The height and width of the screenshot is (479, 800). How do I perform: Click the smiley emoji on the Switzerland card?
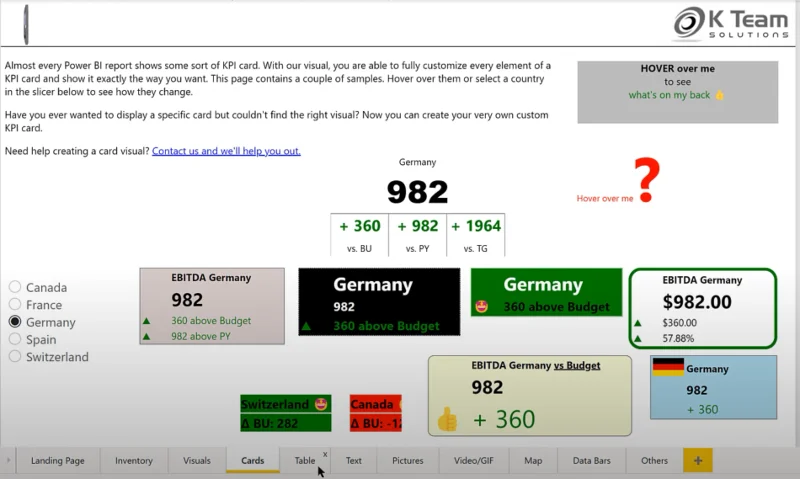click(321, 404)
